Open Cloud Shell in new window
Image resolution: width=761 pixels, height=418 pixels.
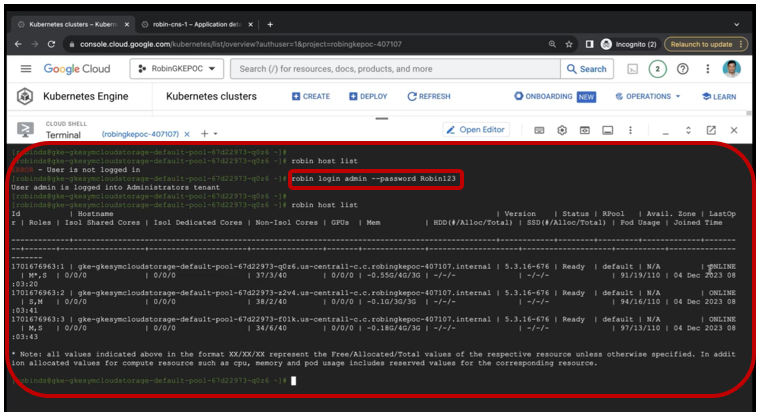tap(711, 130)
